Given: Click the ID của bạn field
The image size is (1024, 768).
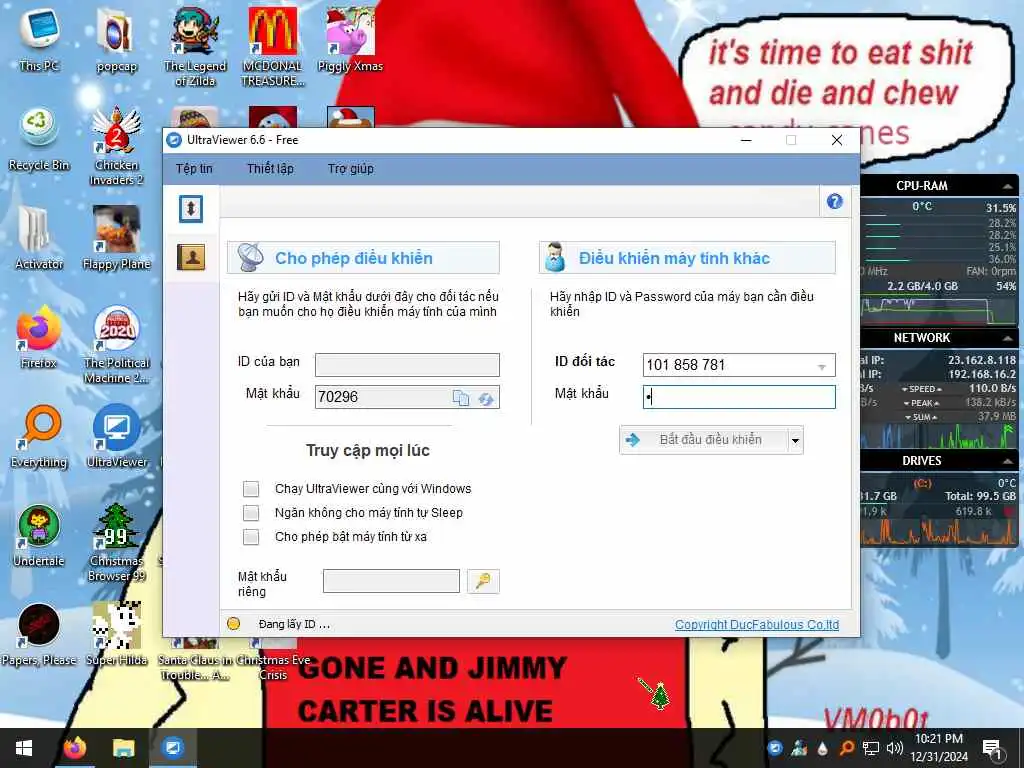Looking at the screenshot, I should pyautogui.click(x=407, y=365).
